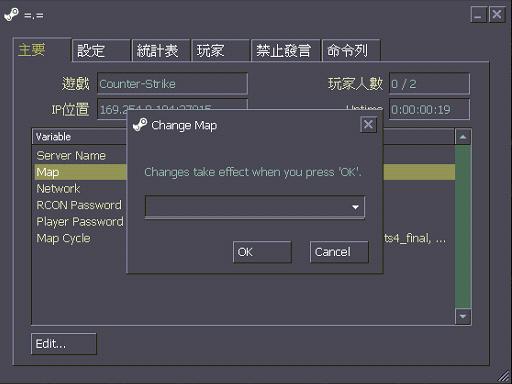Open the 命令列 tab
The image size is (512, 384).
(351, 50)
